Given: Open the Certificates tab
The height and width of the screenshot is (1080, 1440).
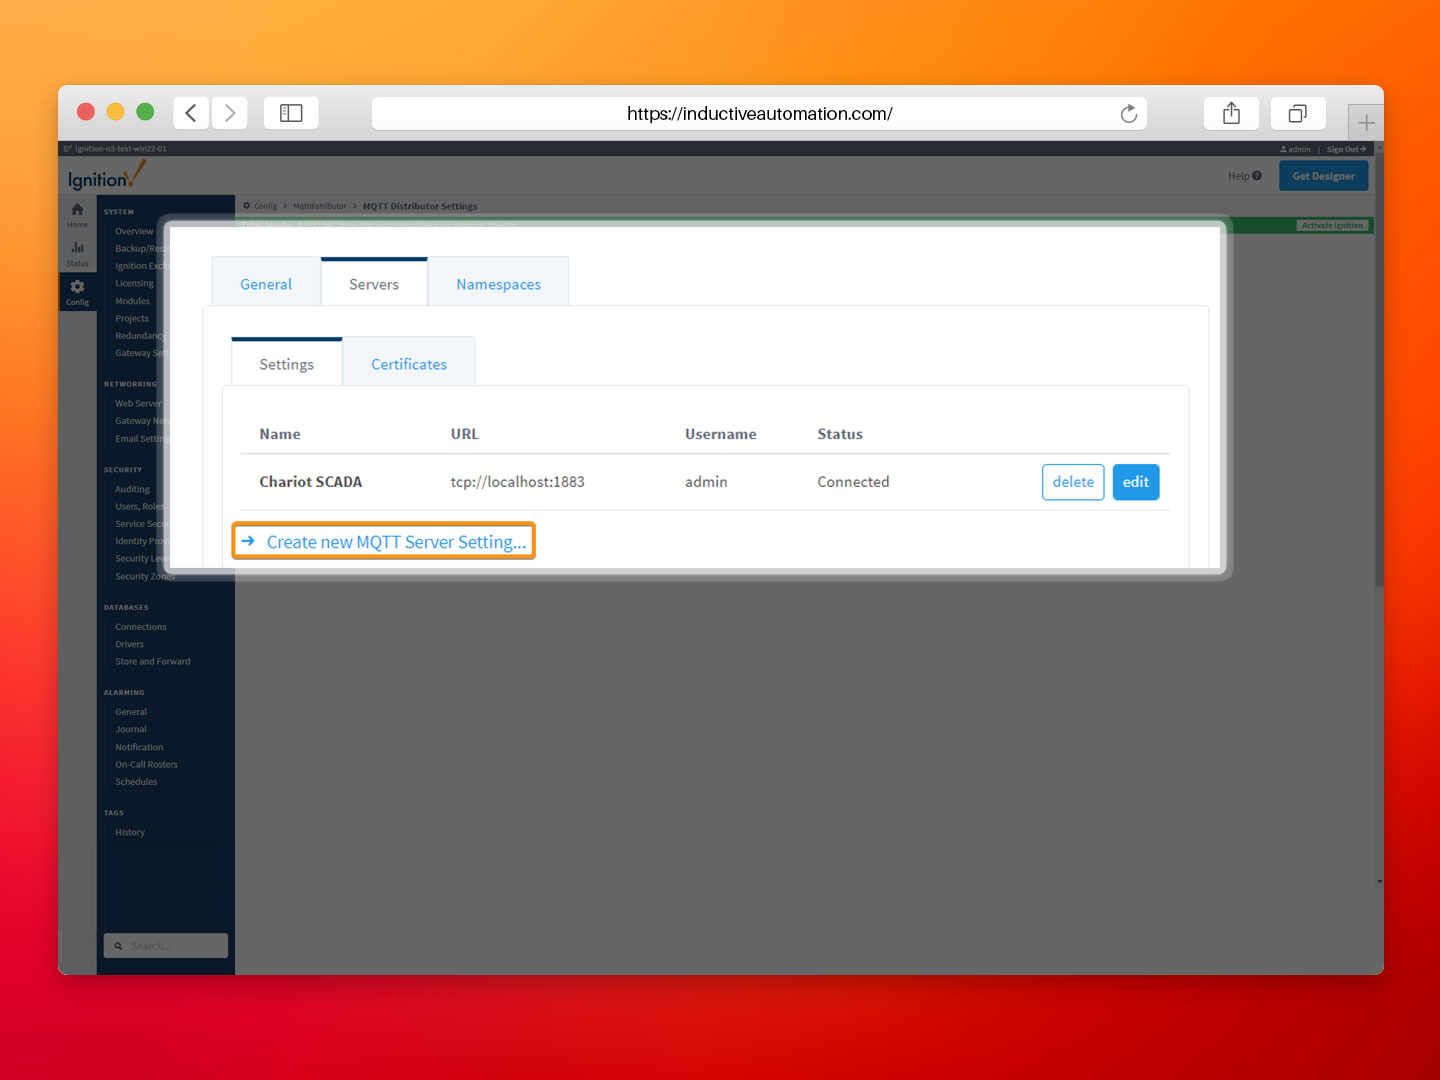Looking at the screenshot, I should click(x=408, y=363).
